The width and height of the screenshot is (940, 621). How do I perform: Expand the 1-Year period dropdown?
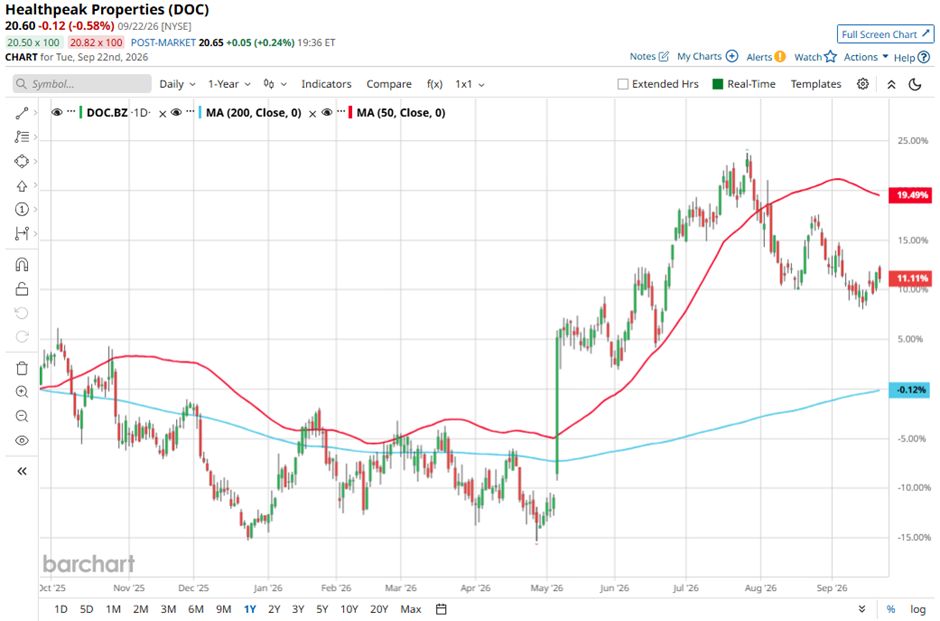coord(230,84)
